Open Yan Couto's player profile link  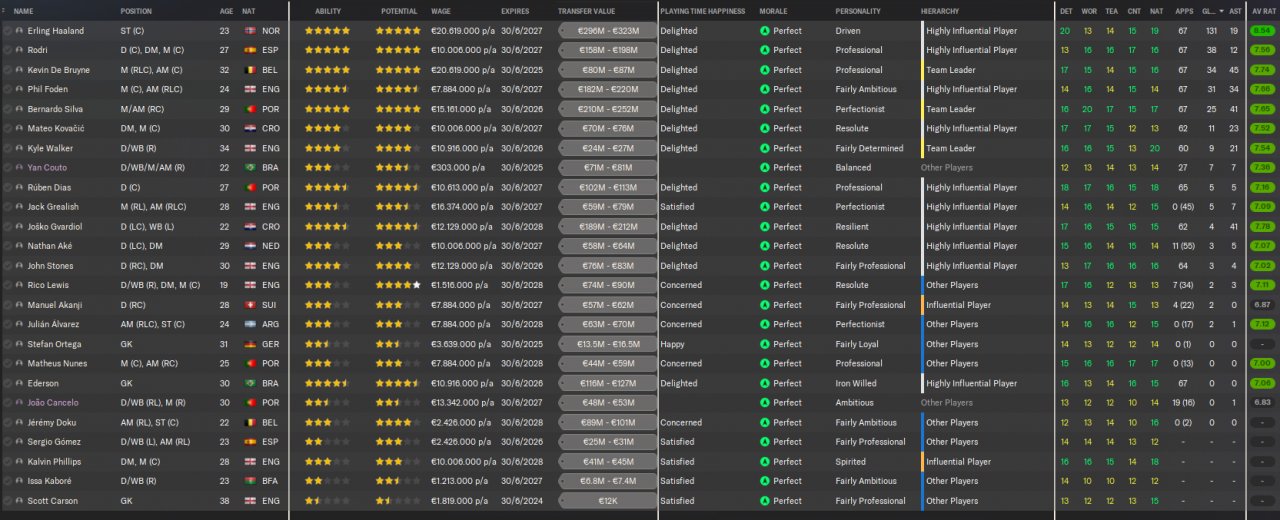click(47, 168)
